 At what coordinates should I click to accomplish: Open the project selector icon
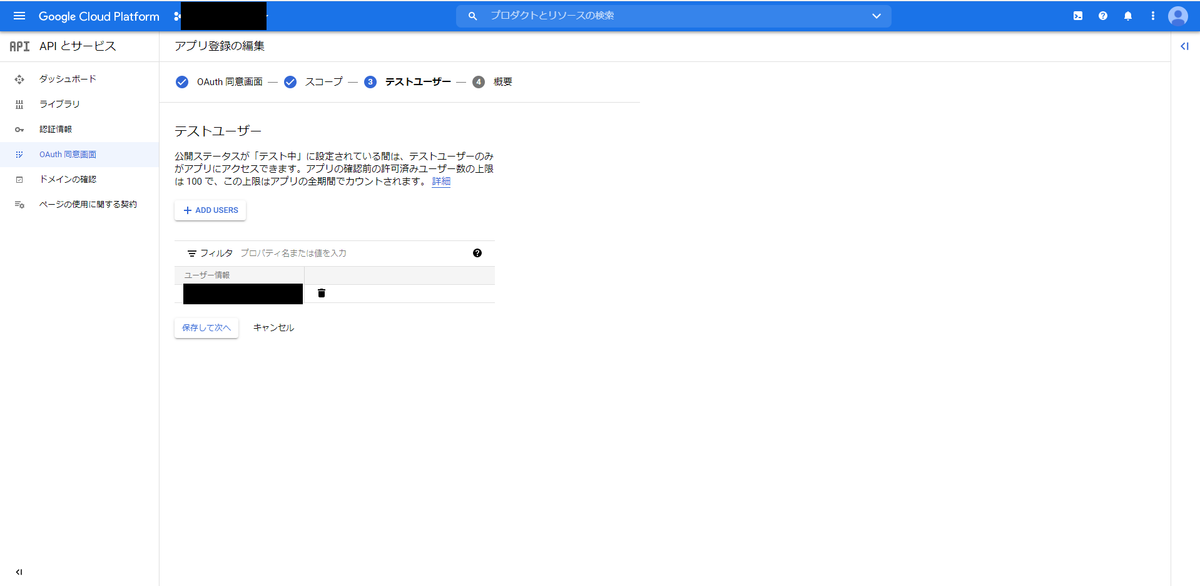tap(177, 16)
